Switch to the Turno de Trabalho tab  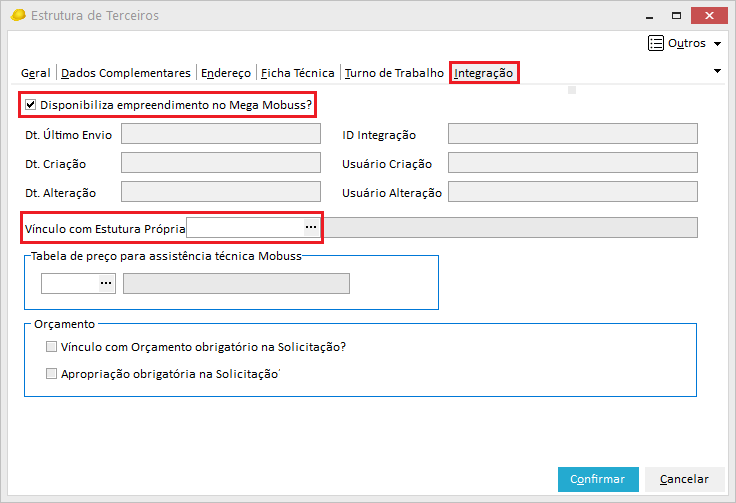[x=394, y=73]
